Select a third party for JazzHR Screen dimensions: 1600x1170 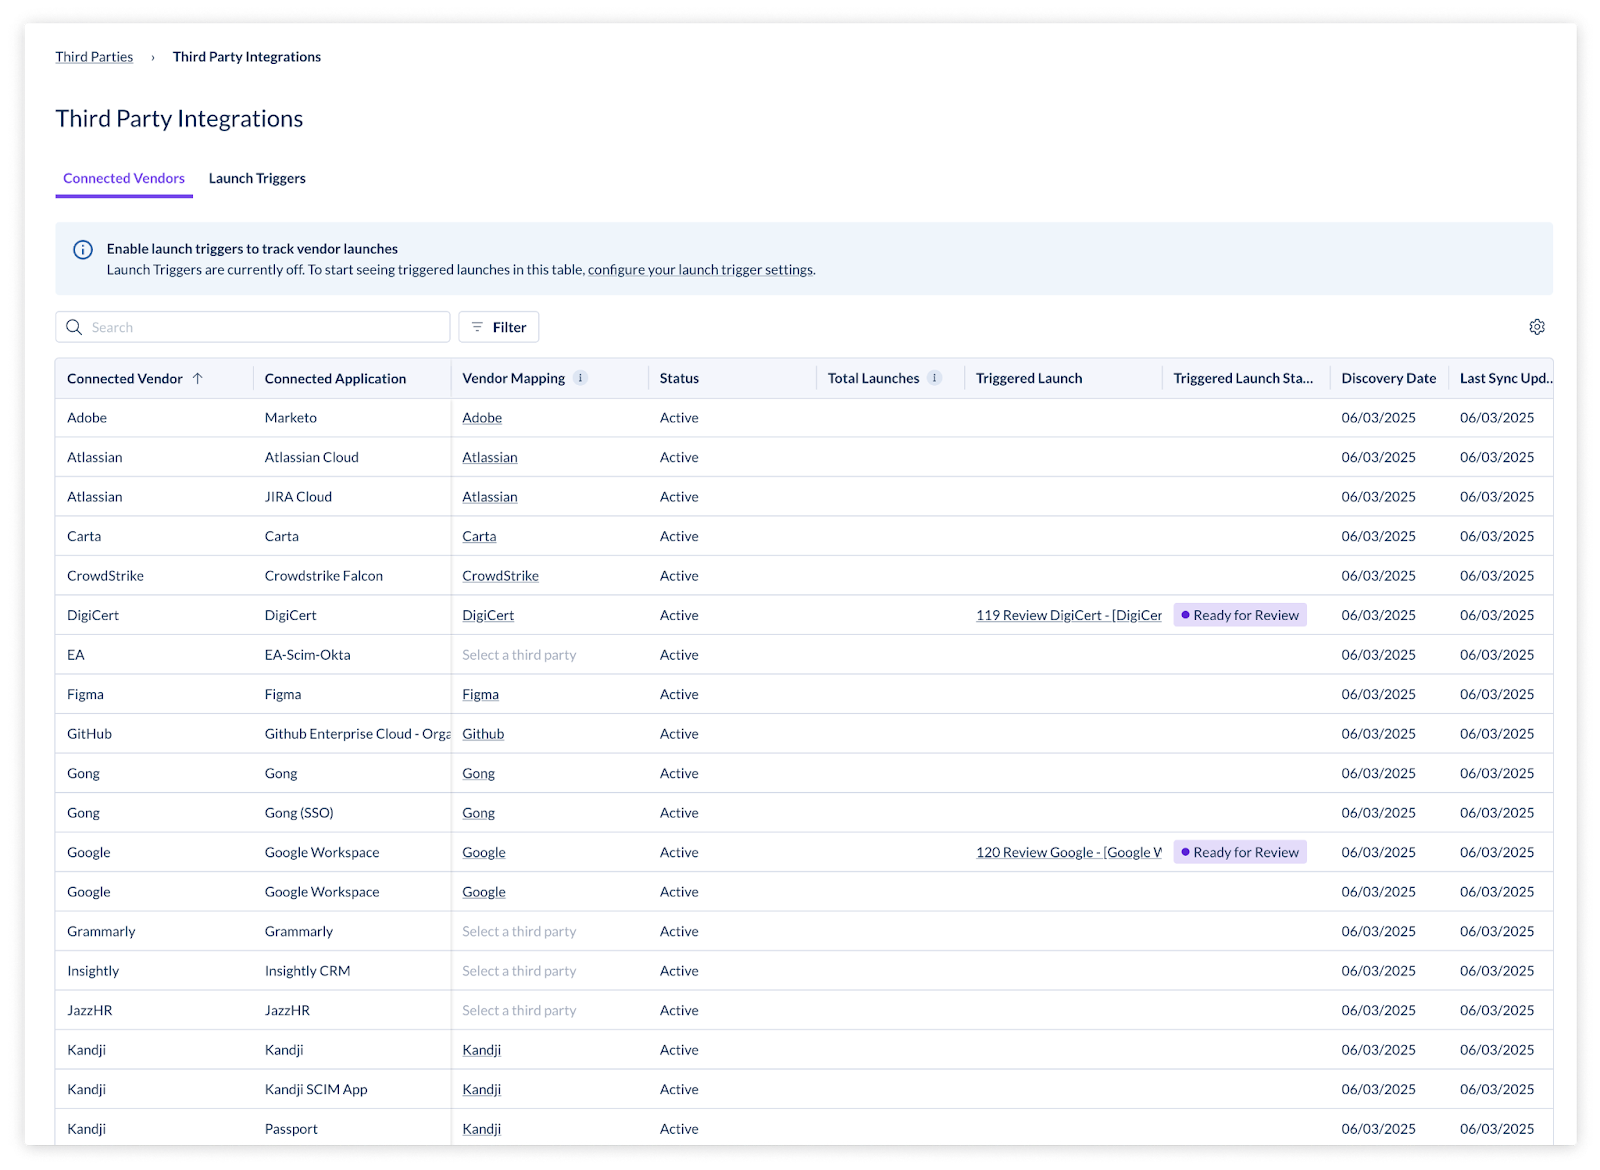click(519, 1010)
